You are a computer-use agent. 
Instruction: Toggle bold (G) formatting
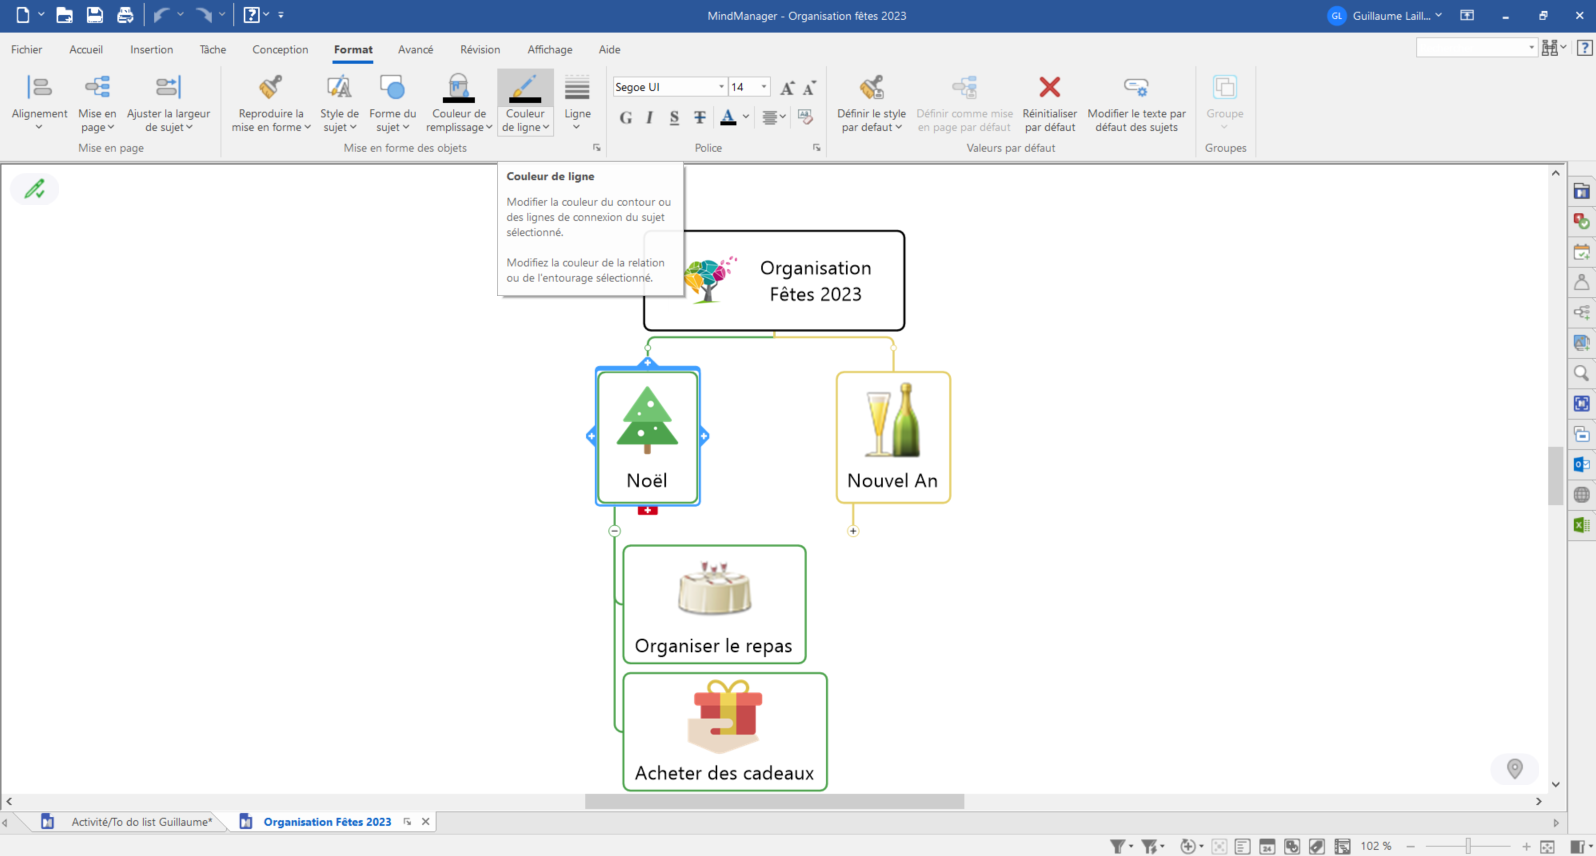[626, 118]
